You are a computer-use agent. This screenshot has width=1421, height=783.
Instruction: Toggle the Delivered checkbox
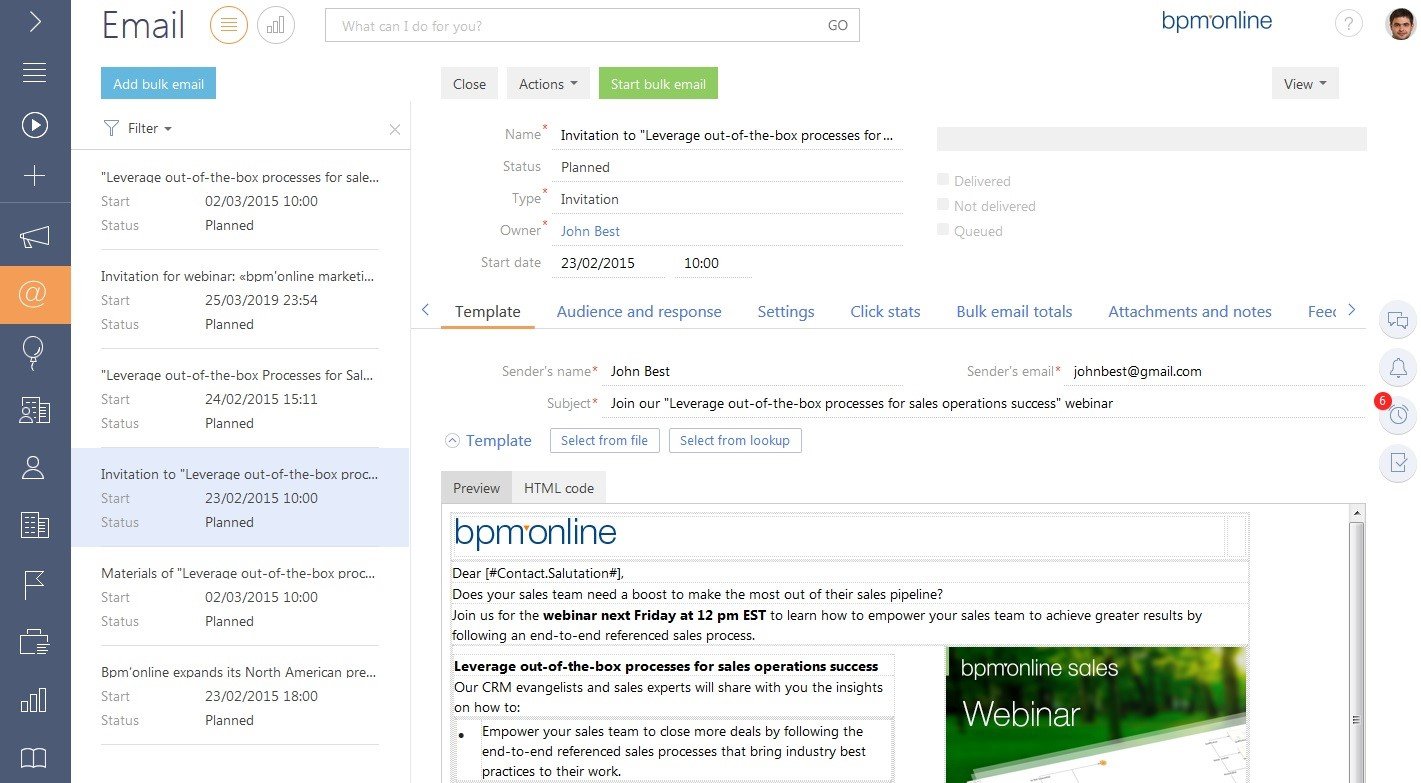point(943,180)
